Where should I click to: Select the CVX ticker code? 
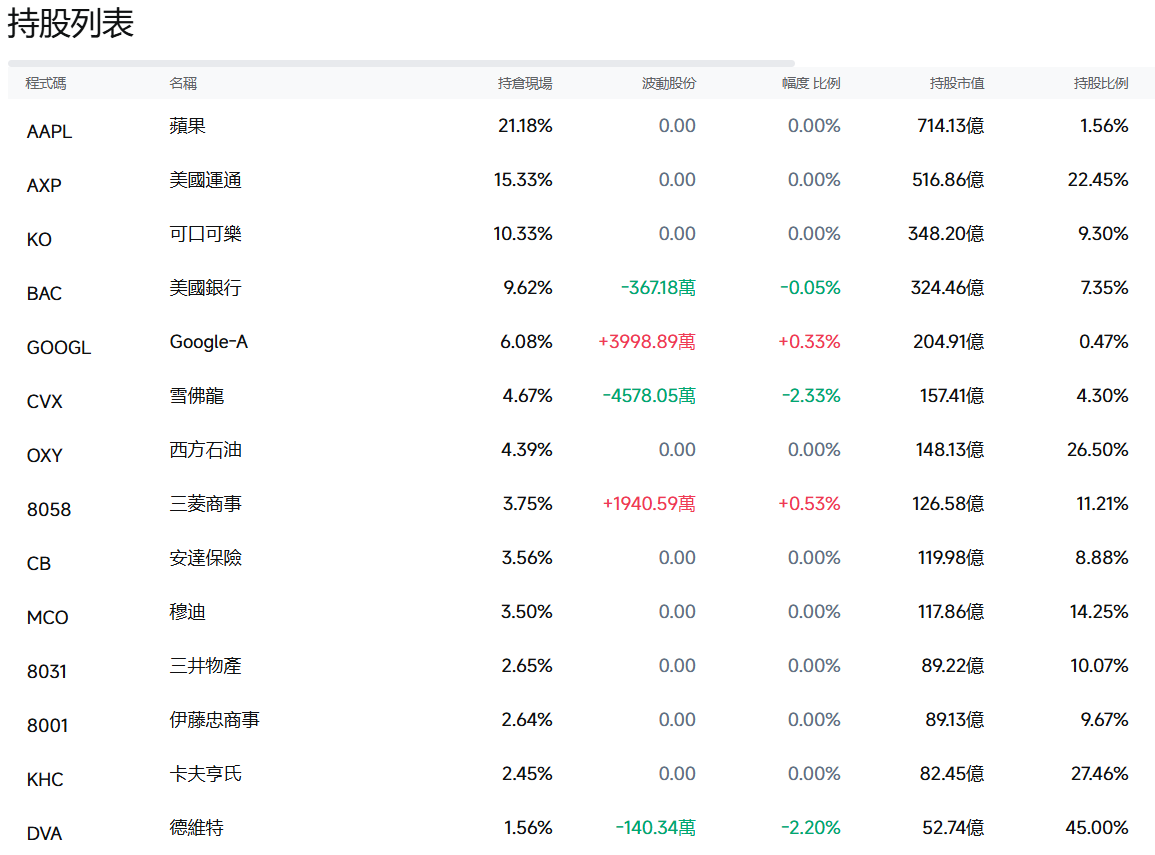45,402
